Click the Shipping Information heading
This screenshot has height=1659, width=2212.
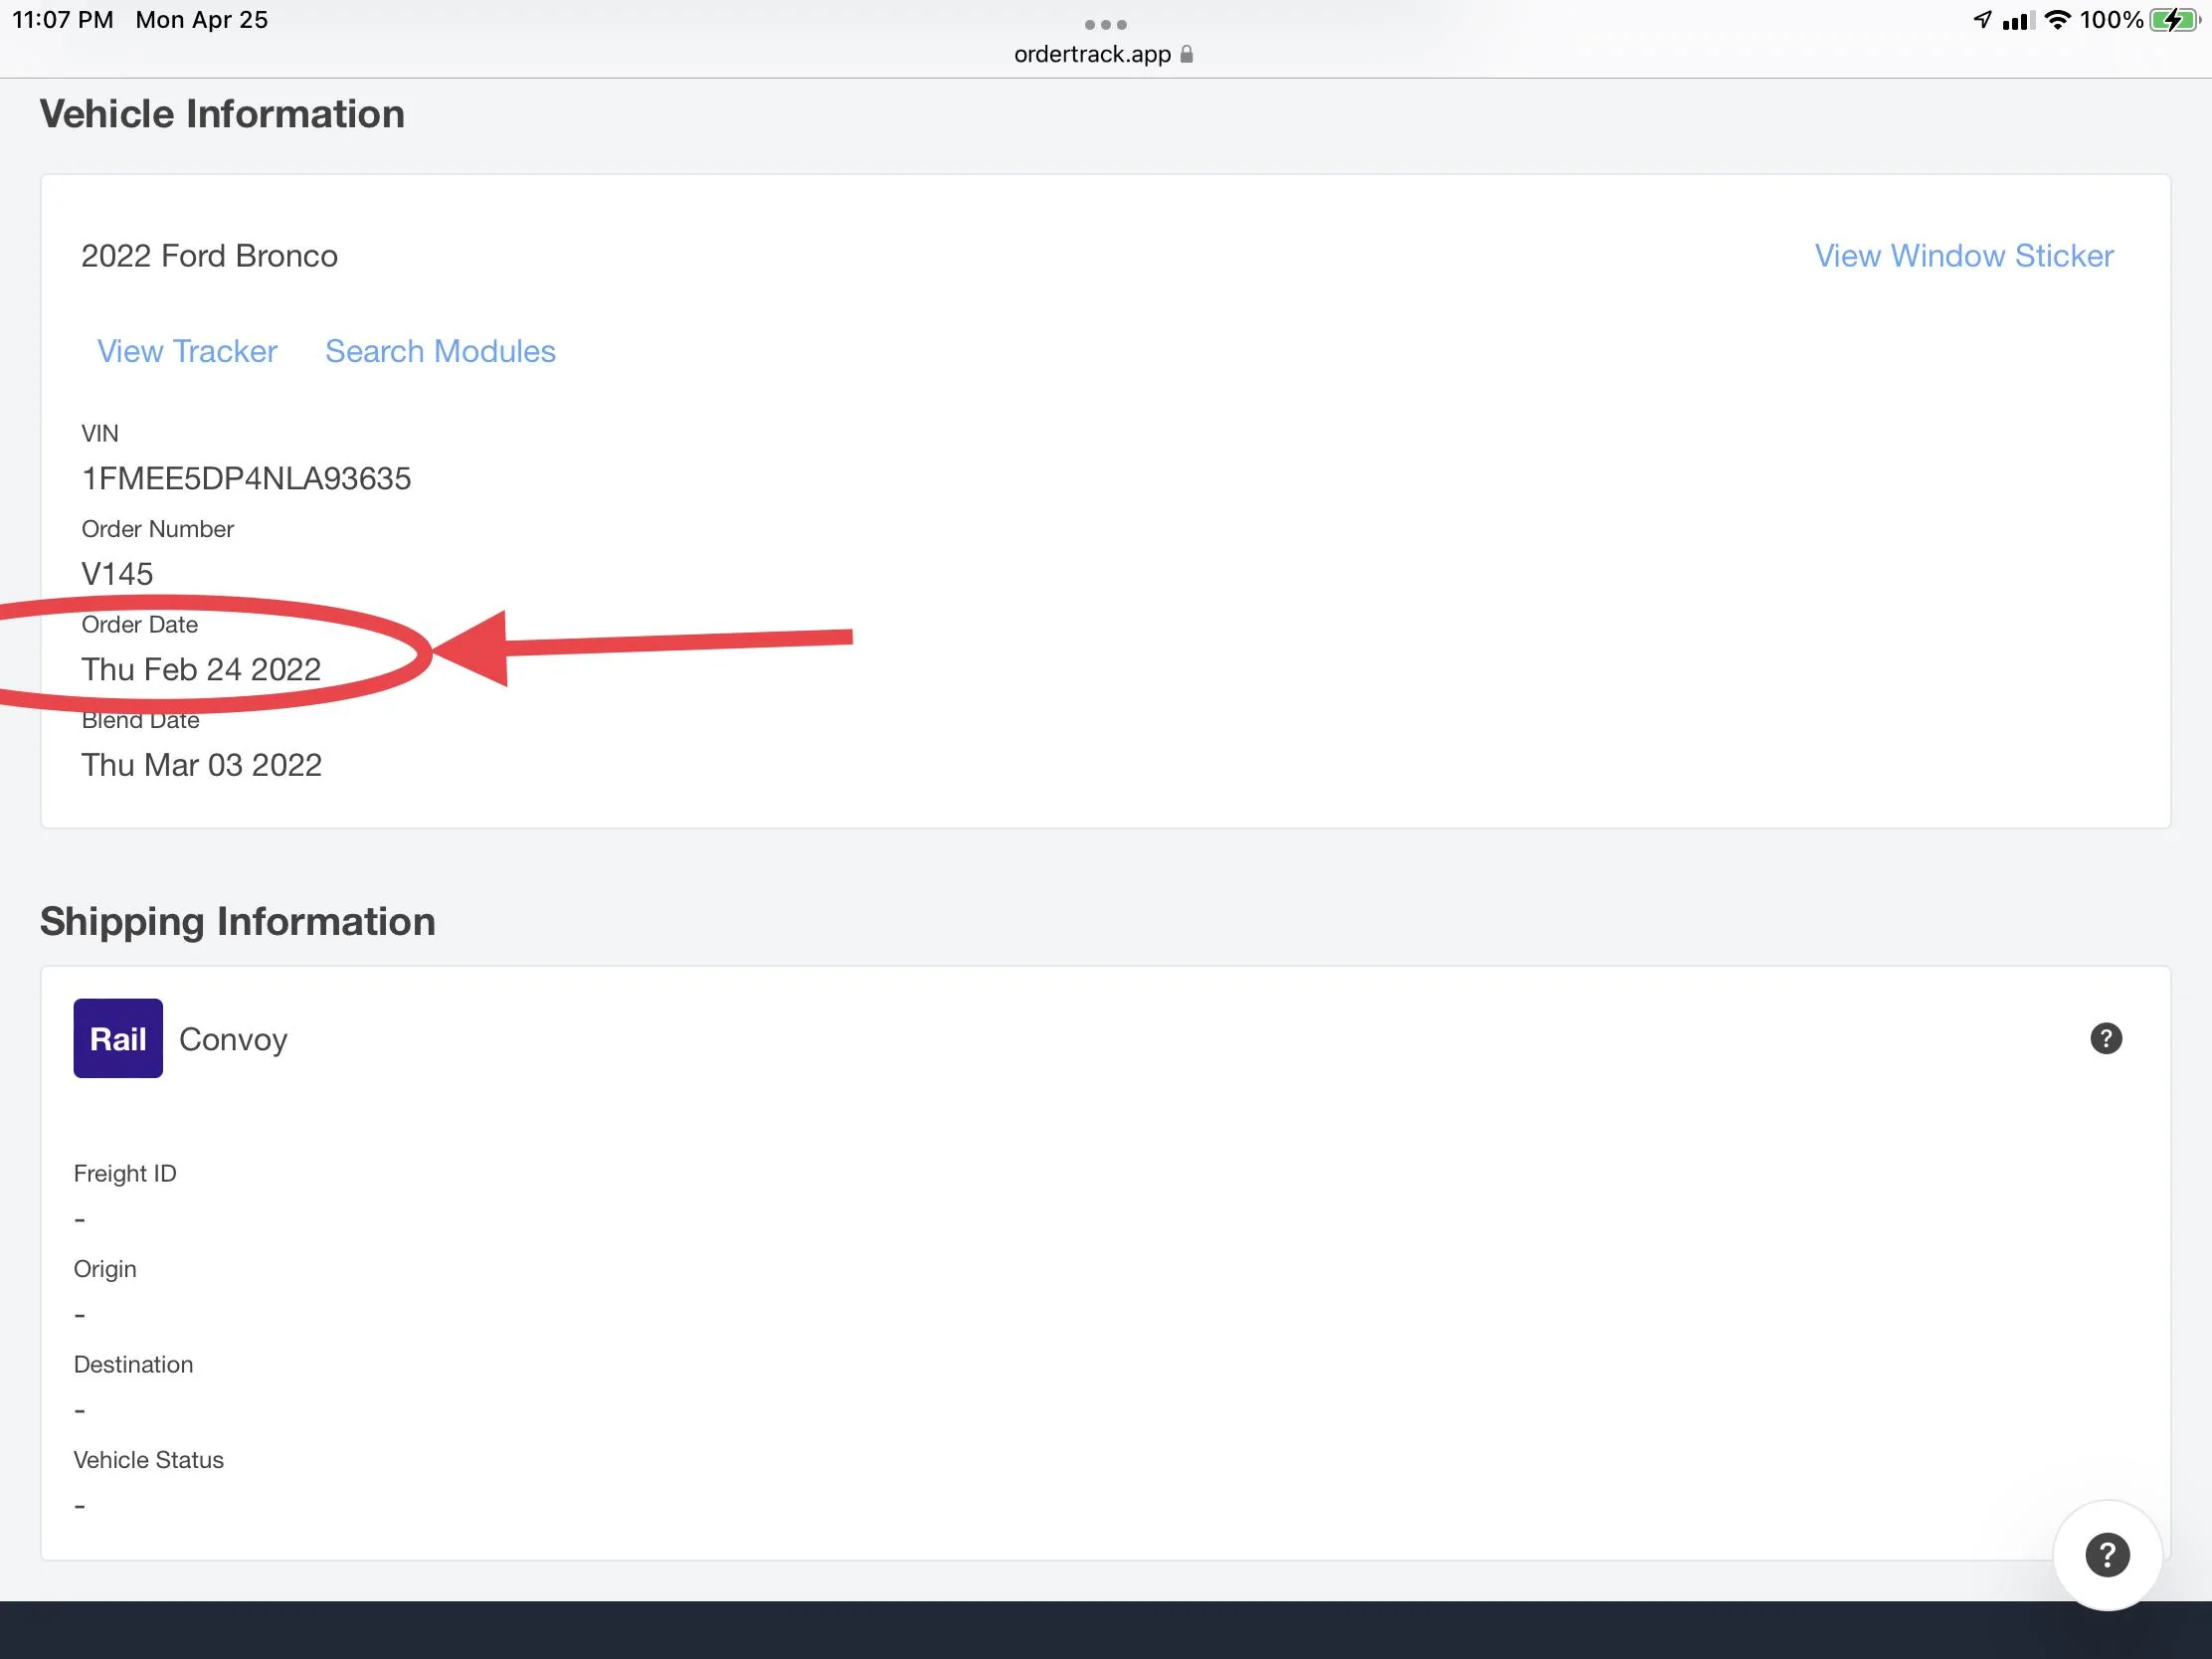point(238,921)
